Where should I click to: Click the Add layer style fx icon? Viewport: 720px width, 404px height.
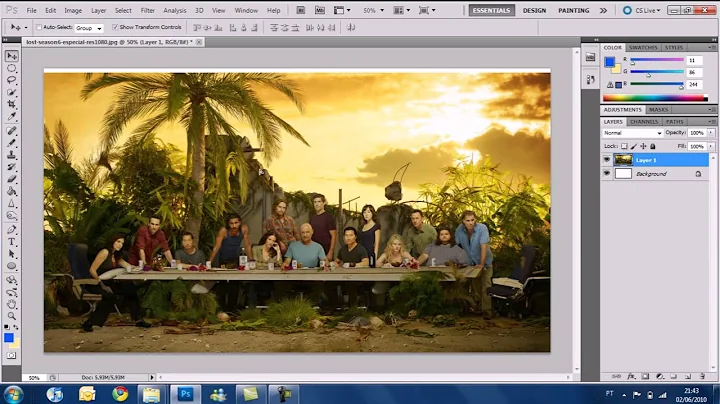point(631,376)
